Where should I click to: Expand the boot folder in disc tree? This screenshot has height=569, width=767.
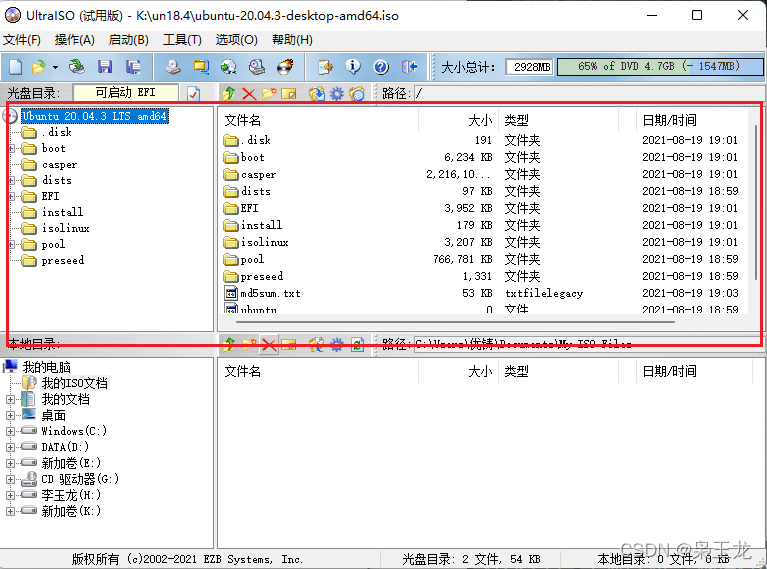pyautogui.click(x=12, y=148)
